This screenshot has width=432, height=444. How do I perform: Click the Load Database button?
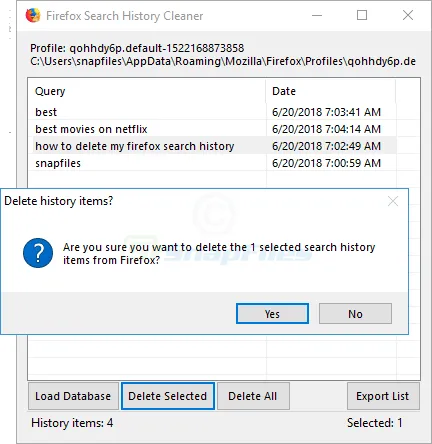73,396
